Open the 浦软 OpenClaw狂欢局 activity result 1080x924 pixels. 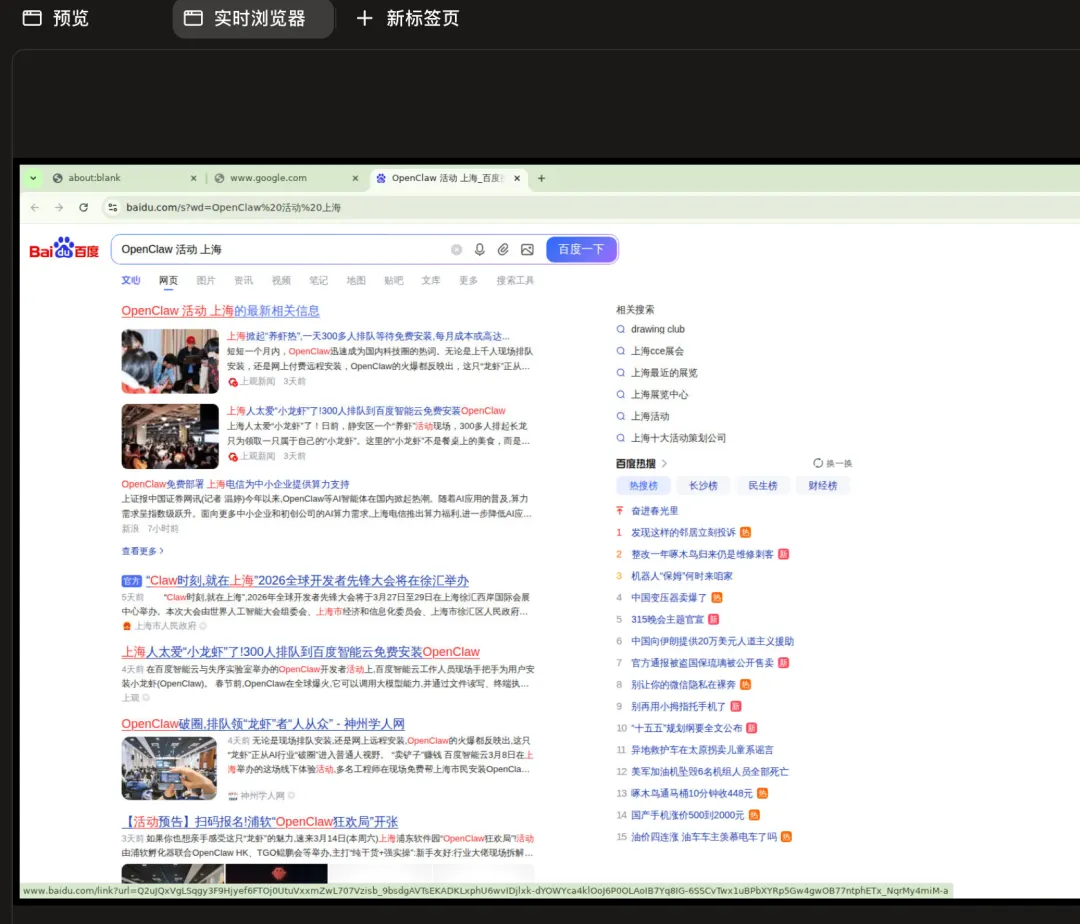pos(260,821)
